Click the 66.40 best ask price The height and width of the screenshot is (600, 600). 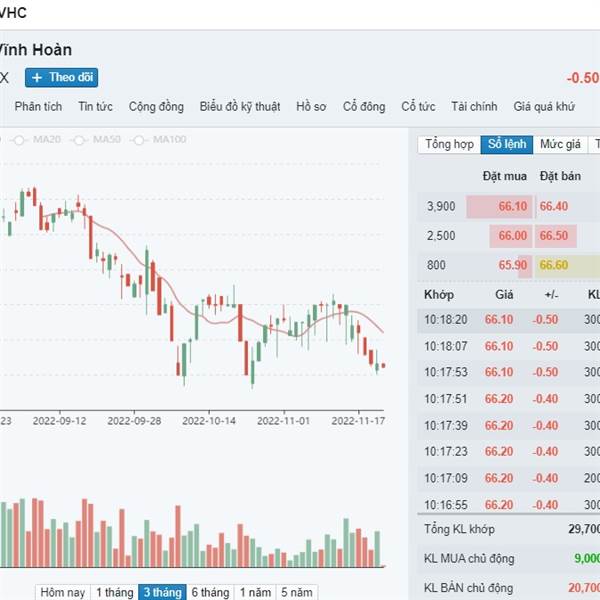[553, 207]
